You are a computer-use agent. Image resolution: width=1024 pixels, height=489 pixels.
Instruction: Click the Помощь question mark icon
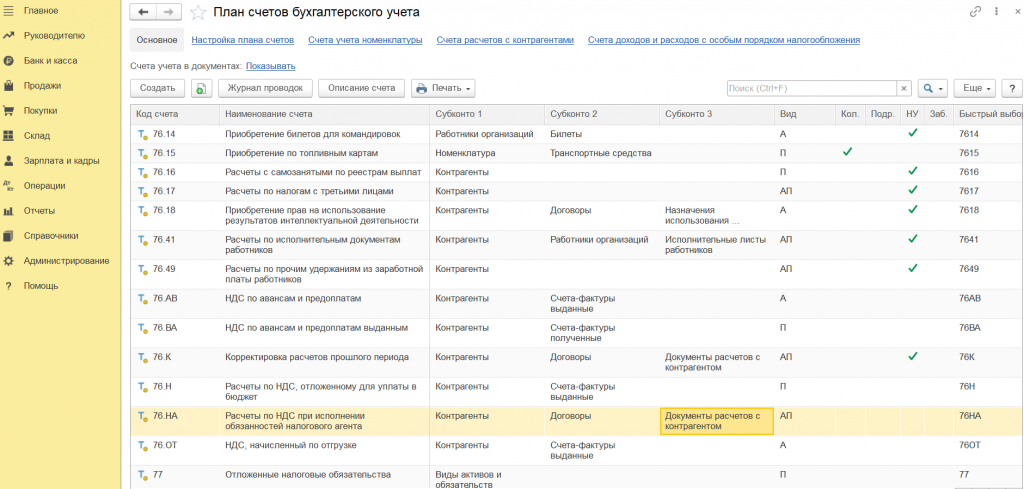point(8,285)
